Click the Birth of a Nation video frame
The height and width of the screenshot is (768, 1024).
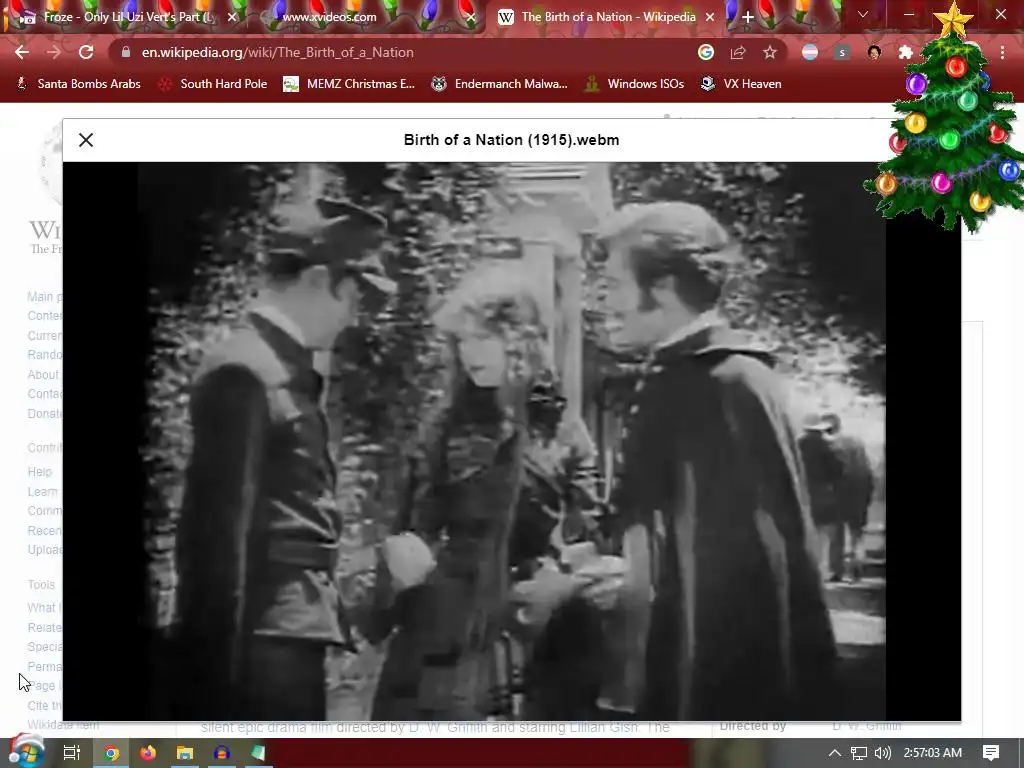[x=511, y=441]
